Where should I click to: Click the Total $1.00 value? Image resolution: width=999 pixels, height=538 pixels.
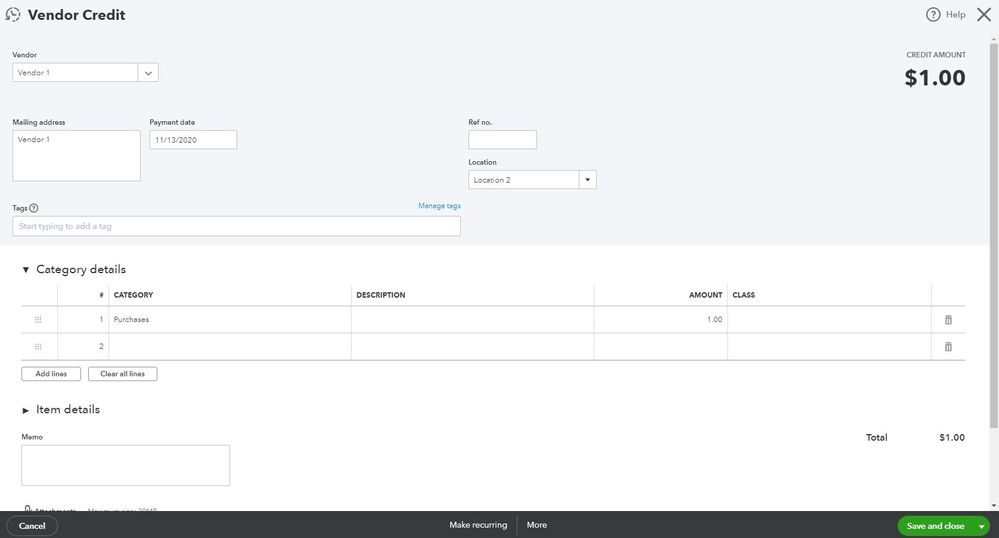[952, 438]
